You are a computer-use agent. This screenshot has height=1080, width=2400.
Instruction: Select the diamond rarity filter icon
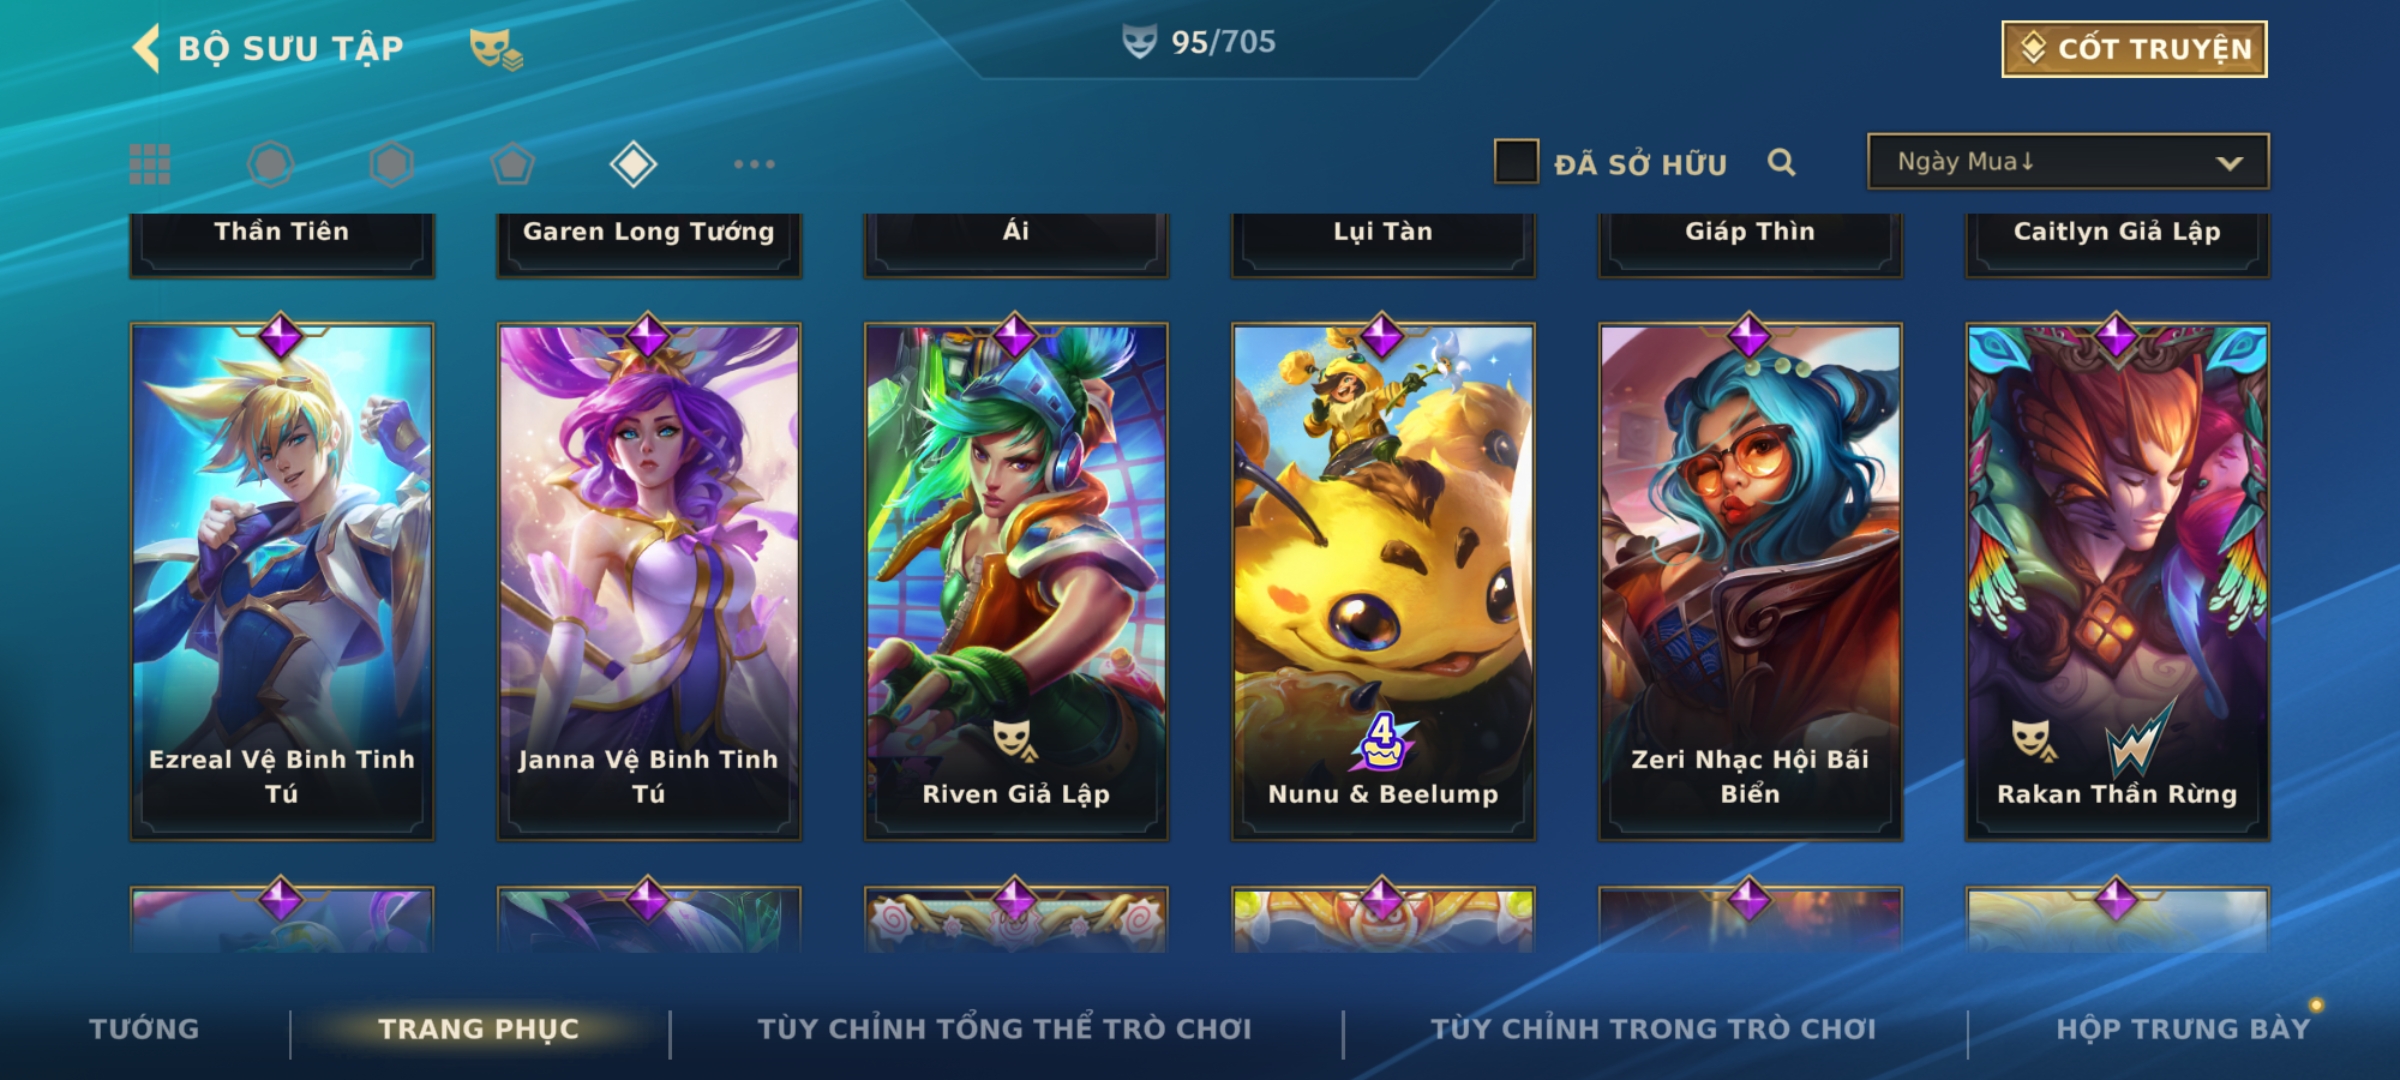[x=633, y=164]
